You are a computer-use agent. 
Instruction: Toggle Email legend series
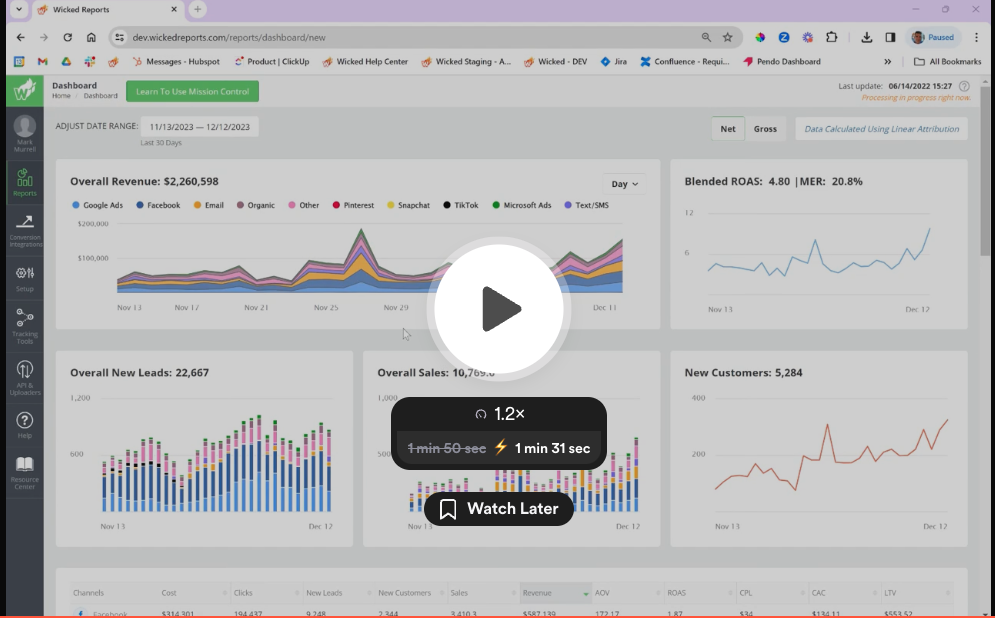[209, 205]
